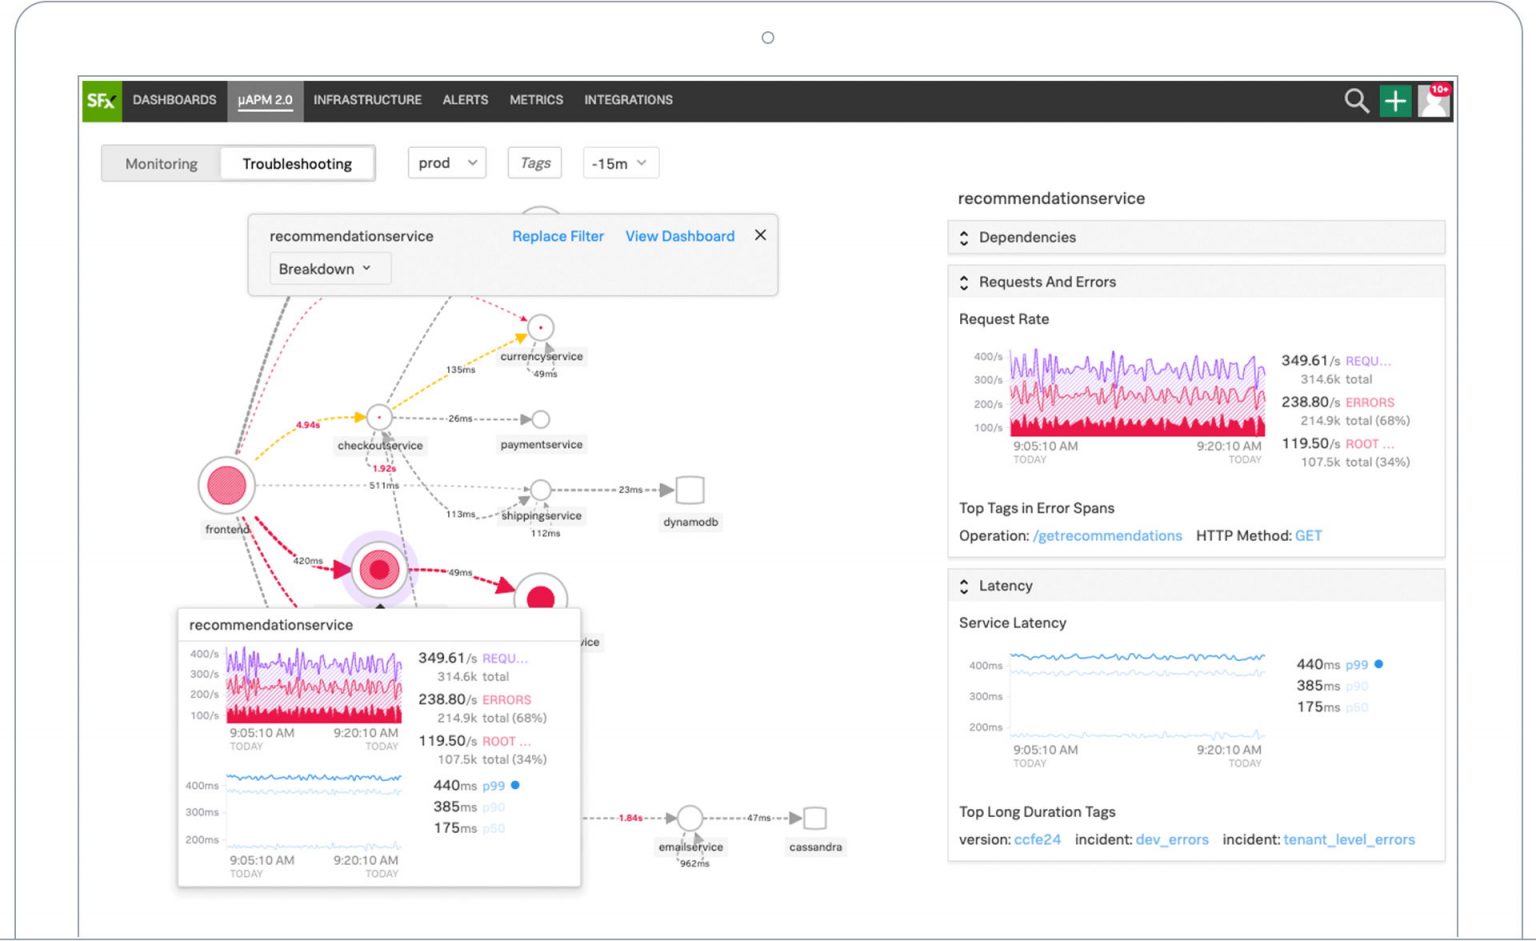Open the user profile avatar with notifications
Viewport: 1536px width, 941px height.
(x=1433, y=100)
